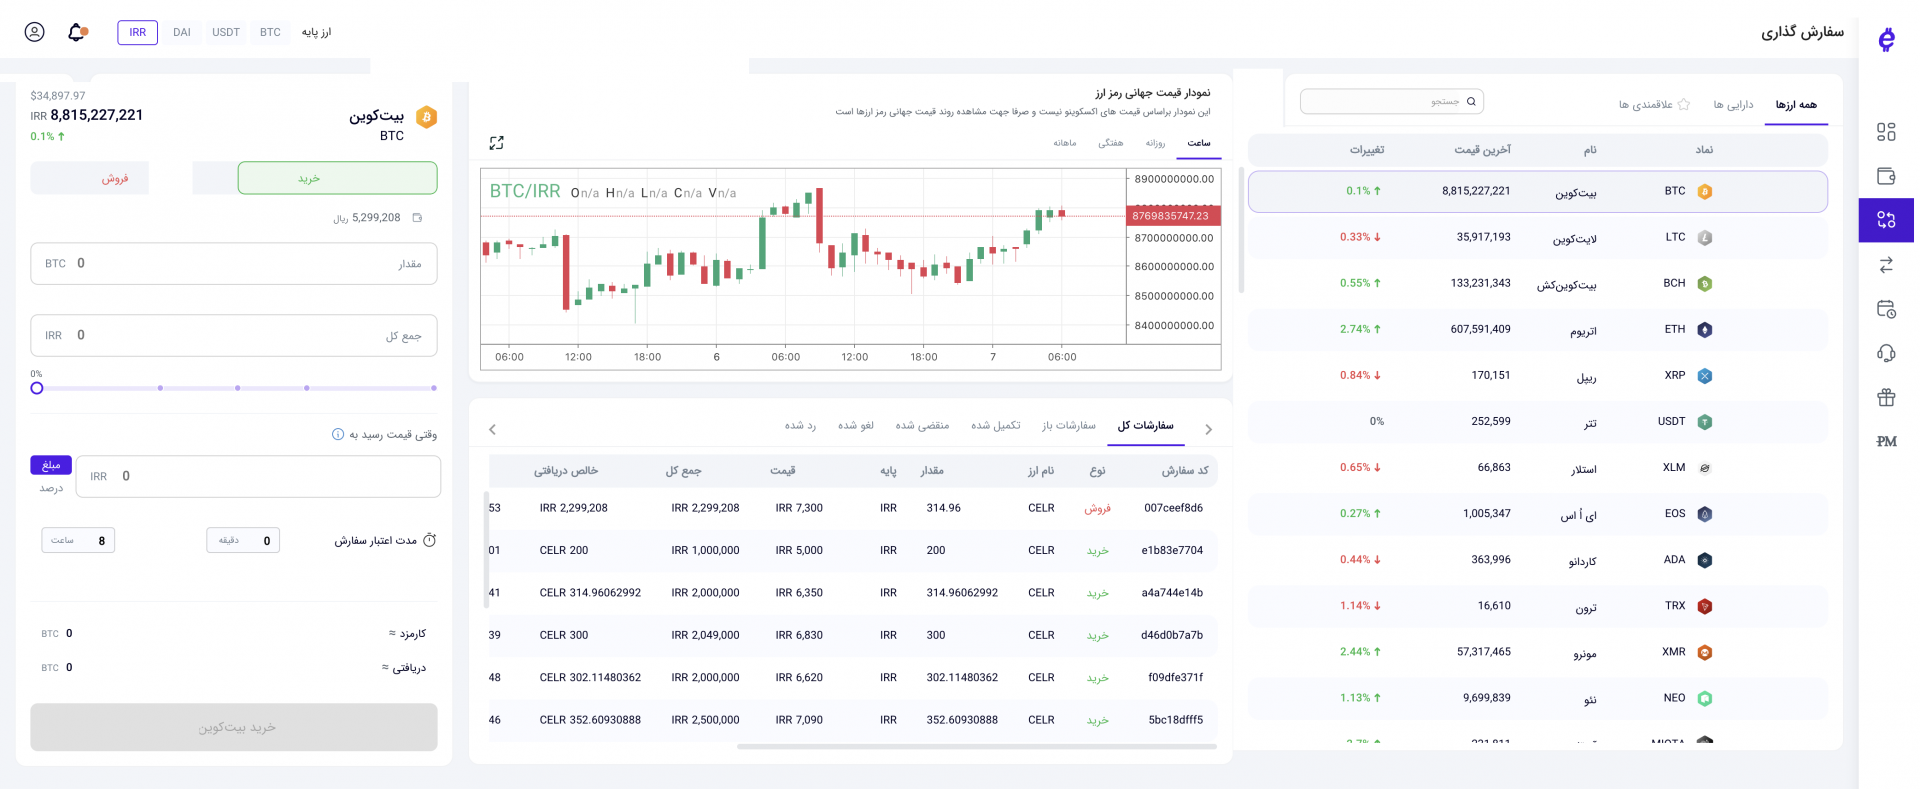1920x789 pixels.
Task: Select the لایت‌کوین LTC row
Action: point(1538,237)
